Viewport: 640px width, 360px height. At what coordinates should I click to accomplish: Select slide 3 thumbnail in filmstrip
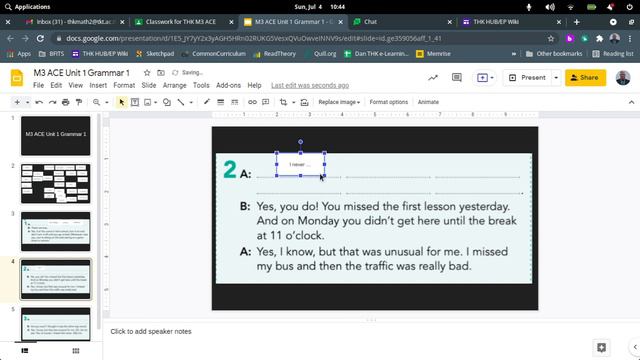click(56, 231)
